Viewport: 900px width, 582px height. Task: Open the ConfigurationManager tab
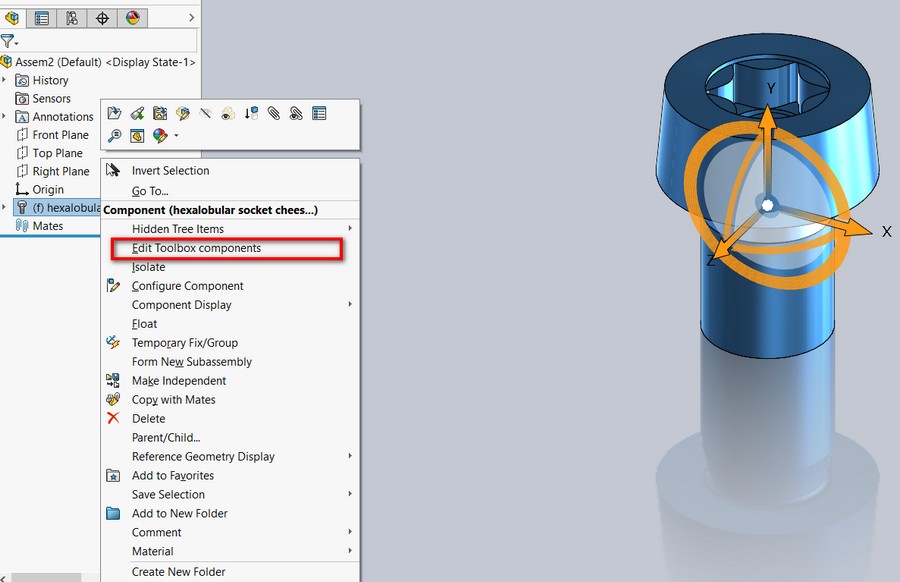point(72,18)
